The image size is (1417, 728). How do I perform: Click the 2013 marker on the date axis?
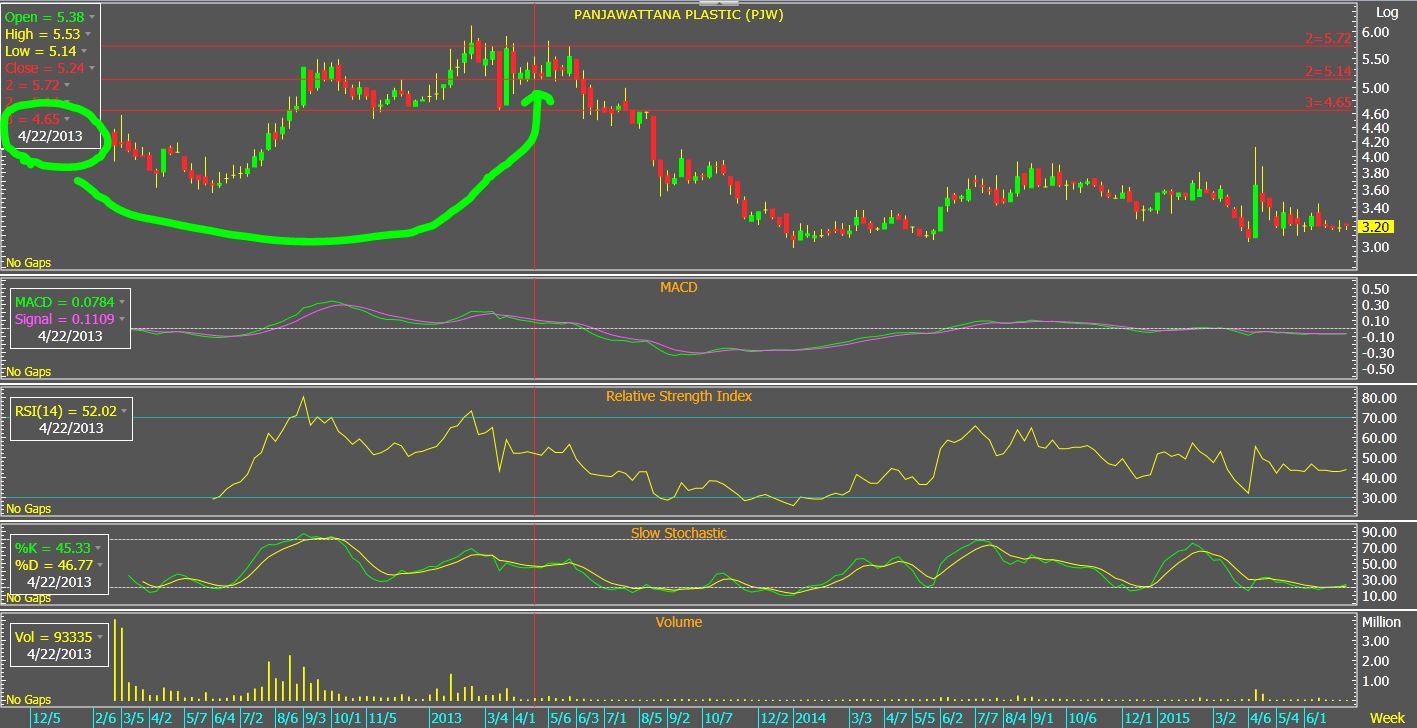click(446, 718)
